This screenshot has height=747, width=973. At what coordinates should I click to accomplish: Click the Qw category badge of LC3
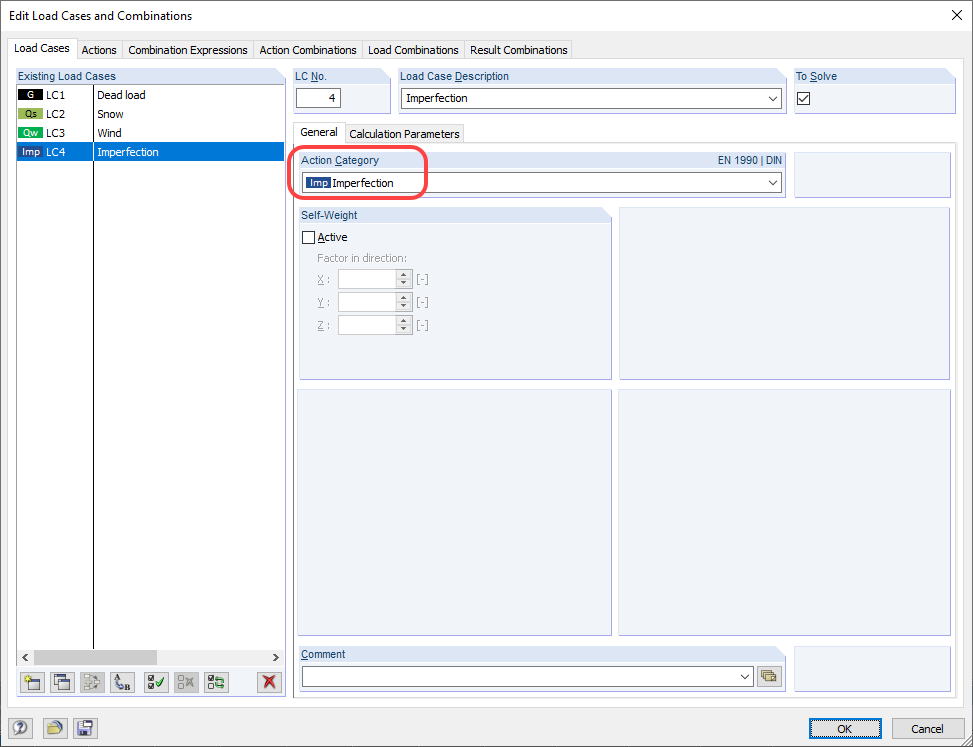coord(30,133)
